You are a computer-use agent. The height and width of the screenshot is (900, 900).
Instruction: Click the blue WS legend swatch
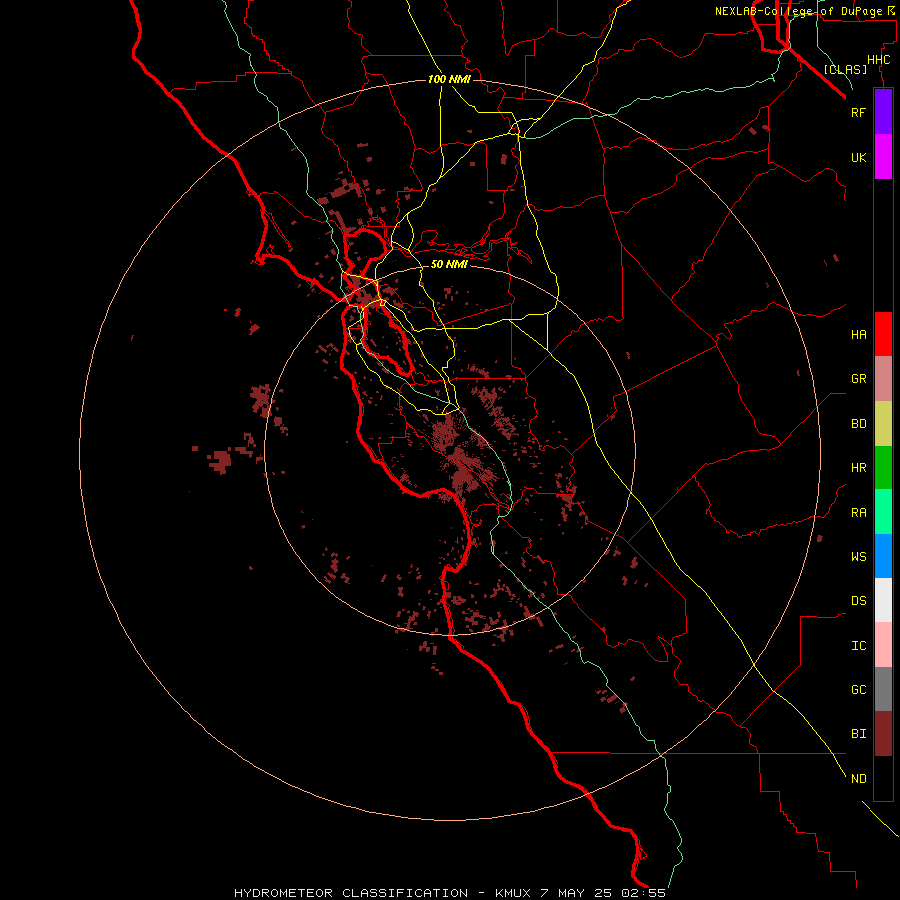click(x=883, y=556)
